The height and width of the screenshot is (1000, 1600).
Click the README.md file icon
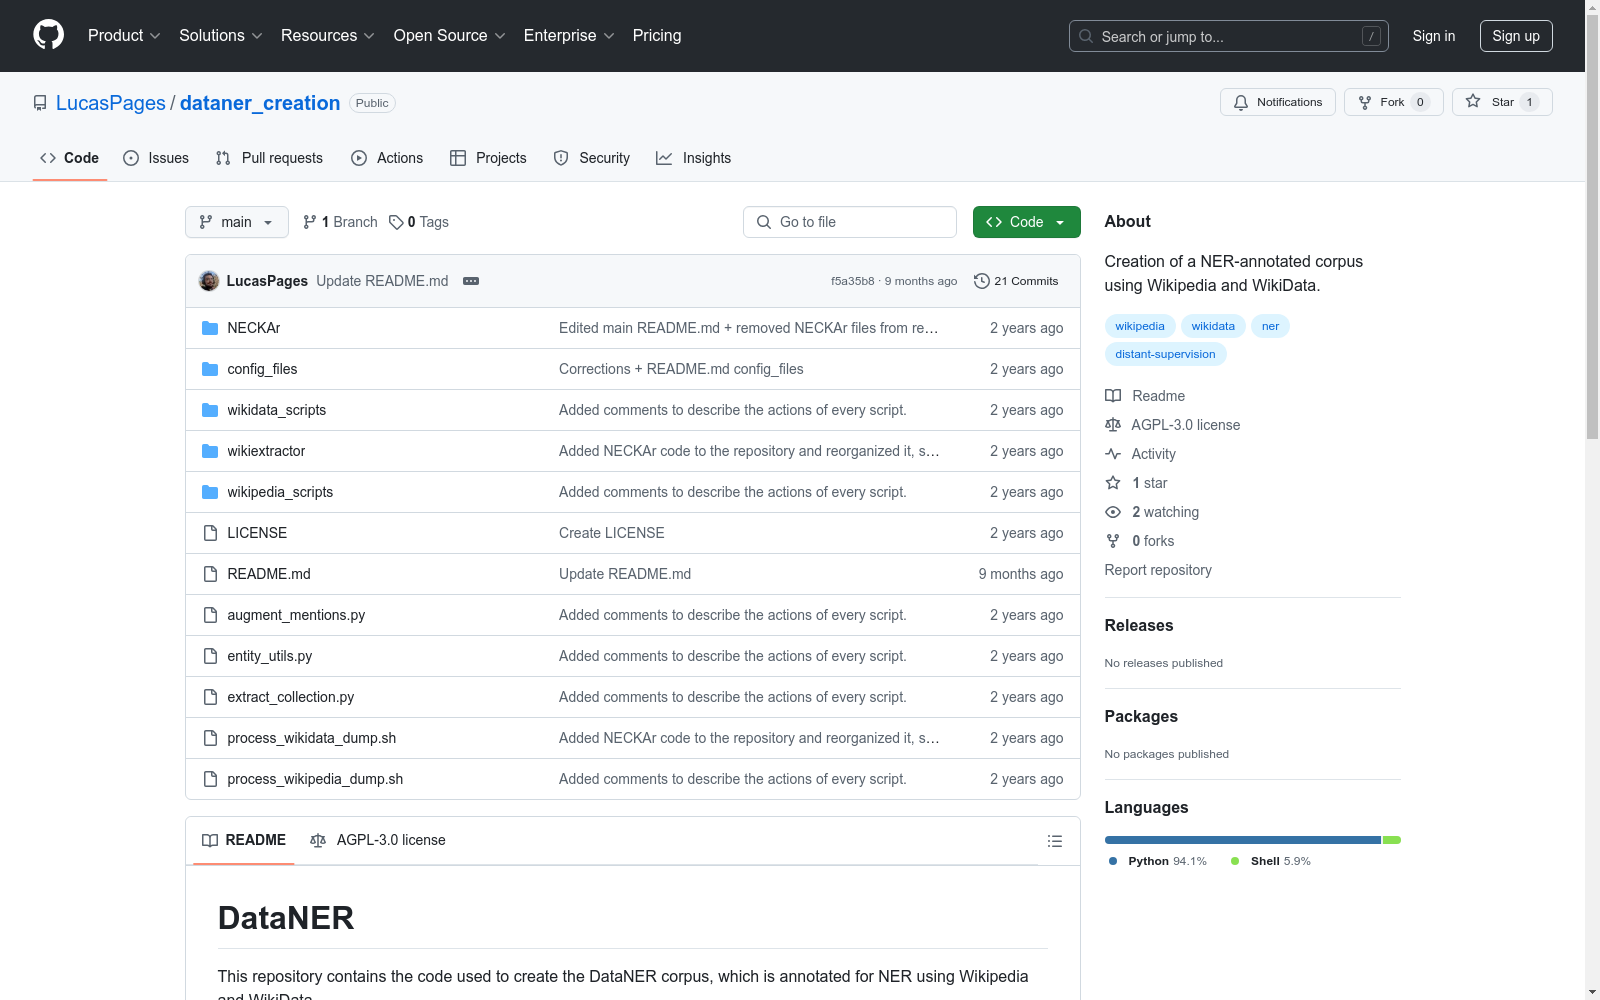point(210,574)
